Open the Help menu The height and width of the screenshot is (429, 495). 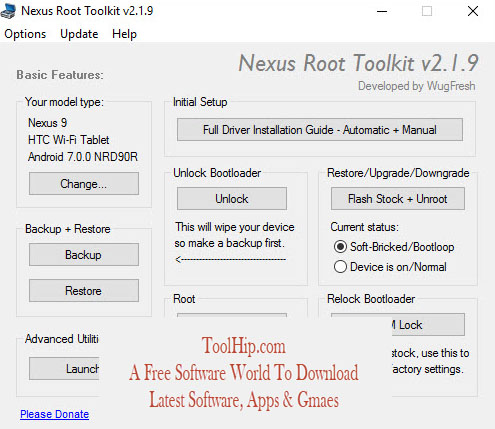click(x=124, y=34)
